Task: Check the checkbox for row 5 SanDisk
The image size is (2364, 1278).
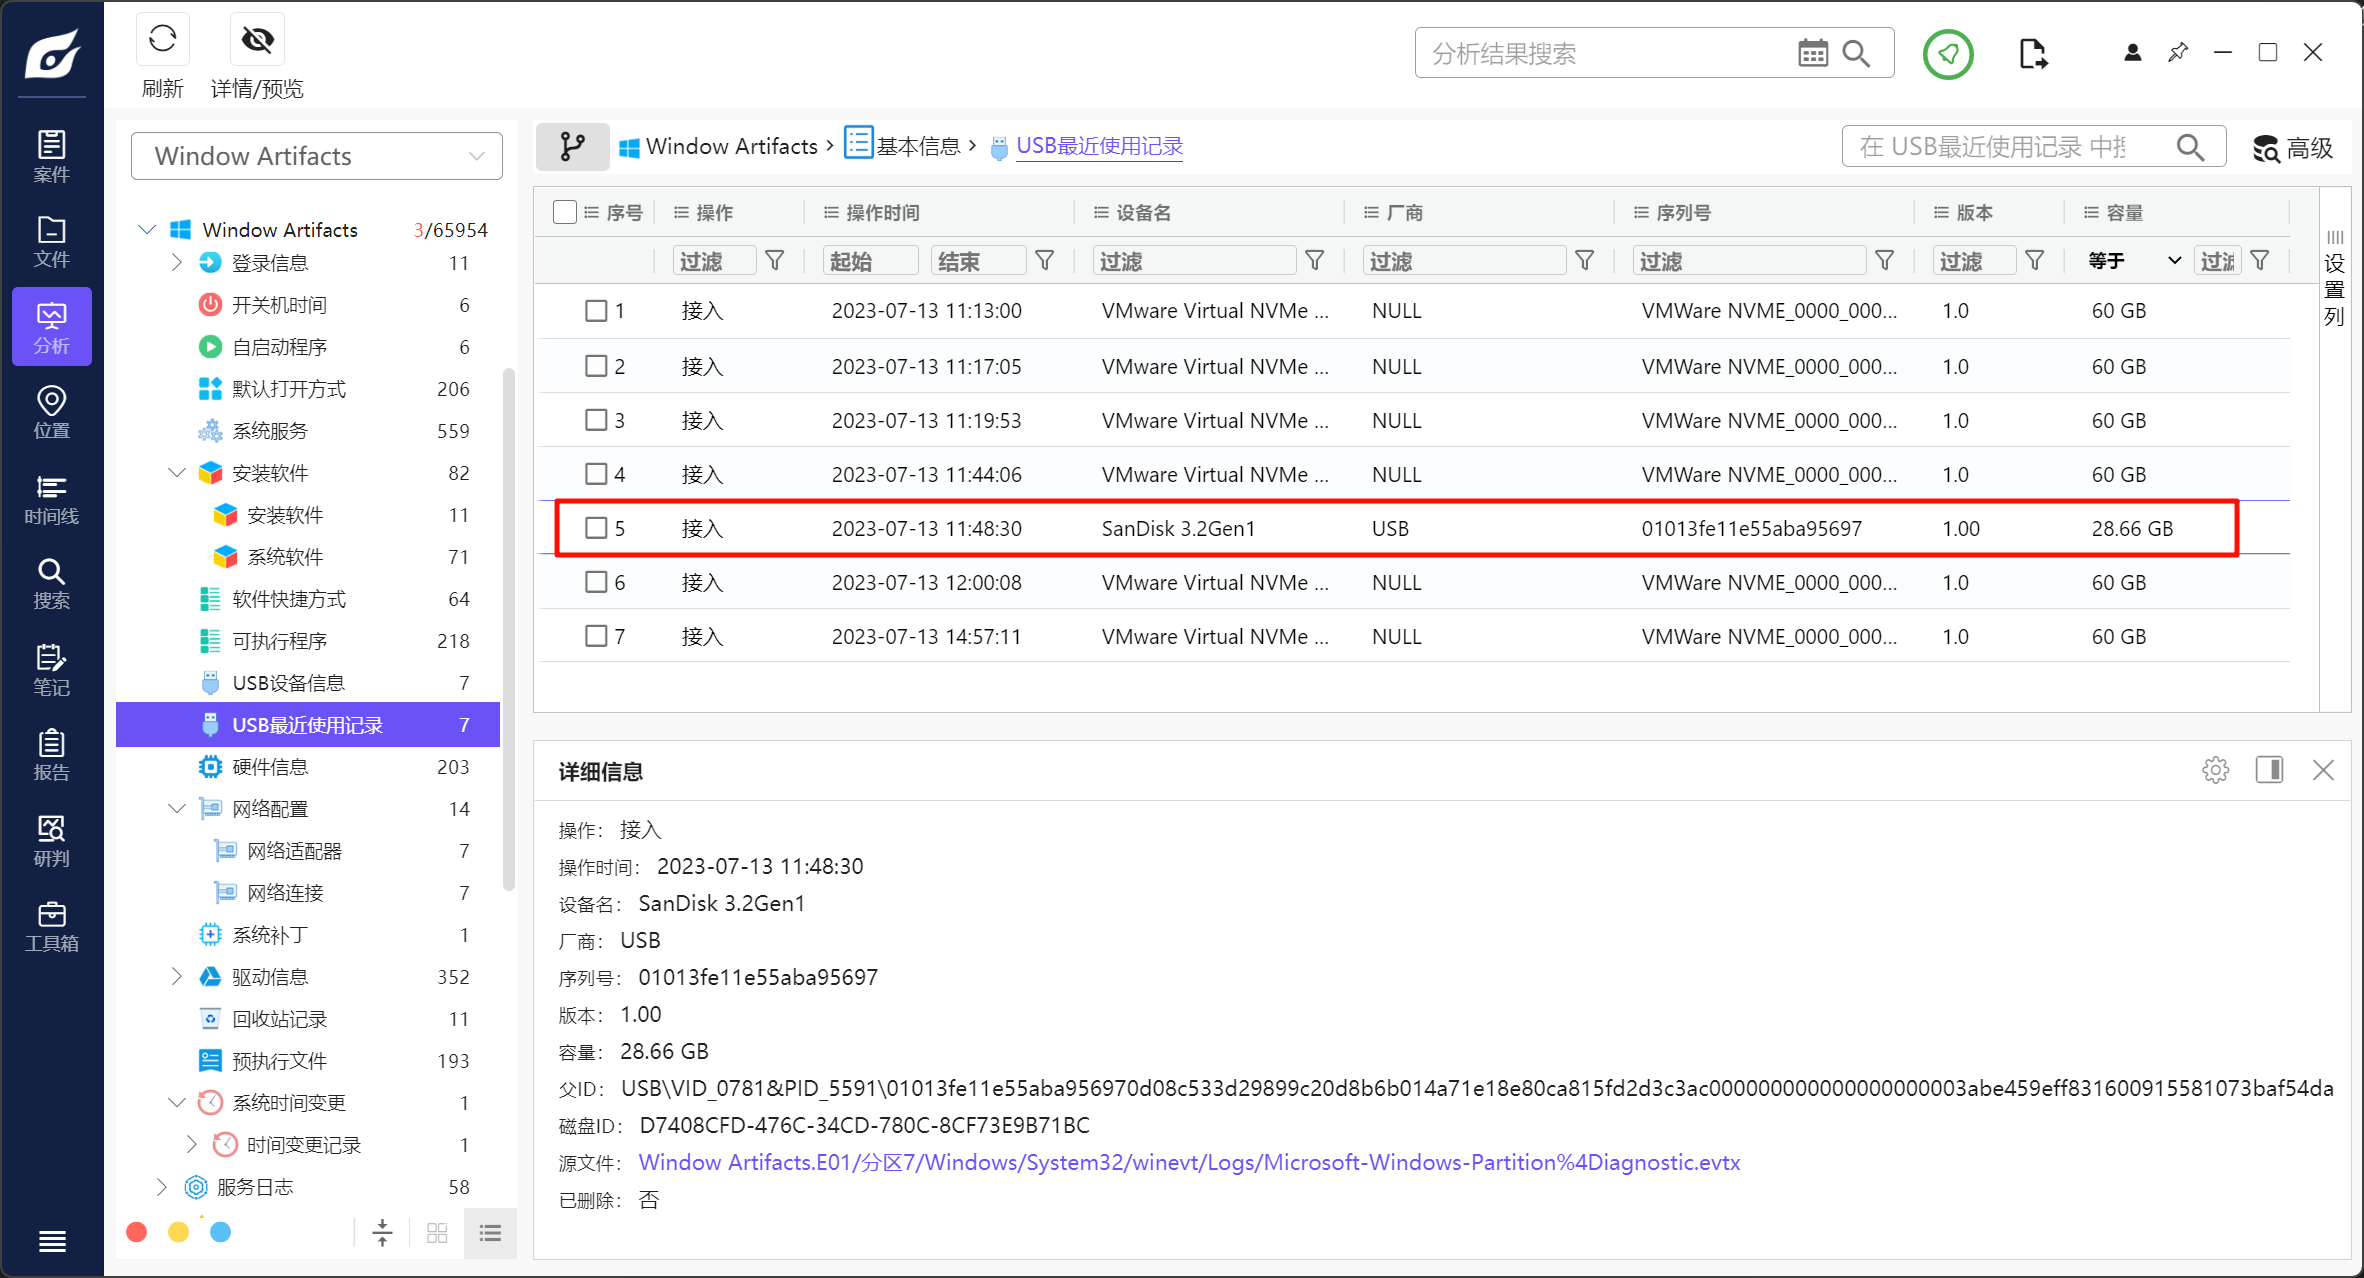Action: (x=596, y=528)
